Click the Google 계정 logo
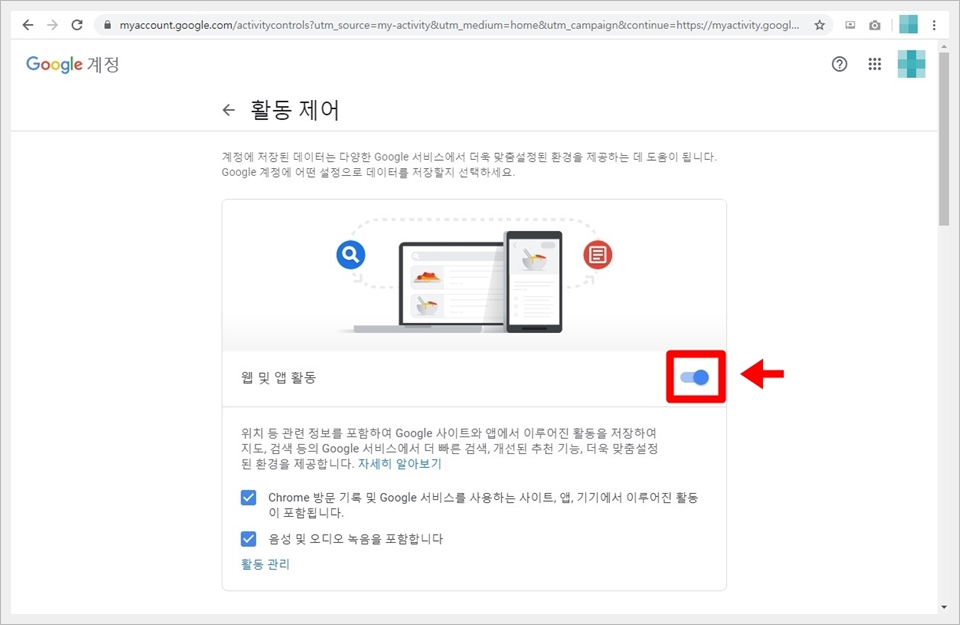The width and height of the screenshot is (960, 625). pyautogui.click(x=72, y=64)
